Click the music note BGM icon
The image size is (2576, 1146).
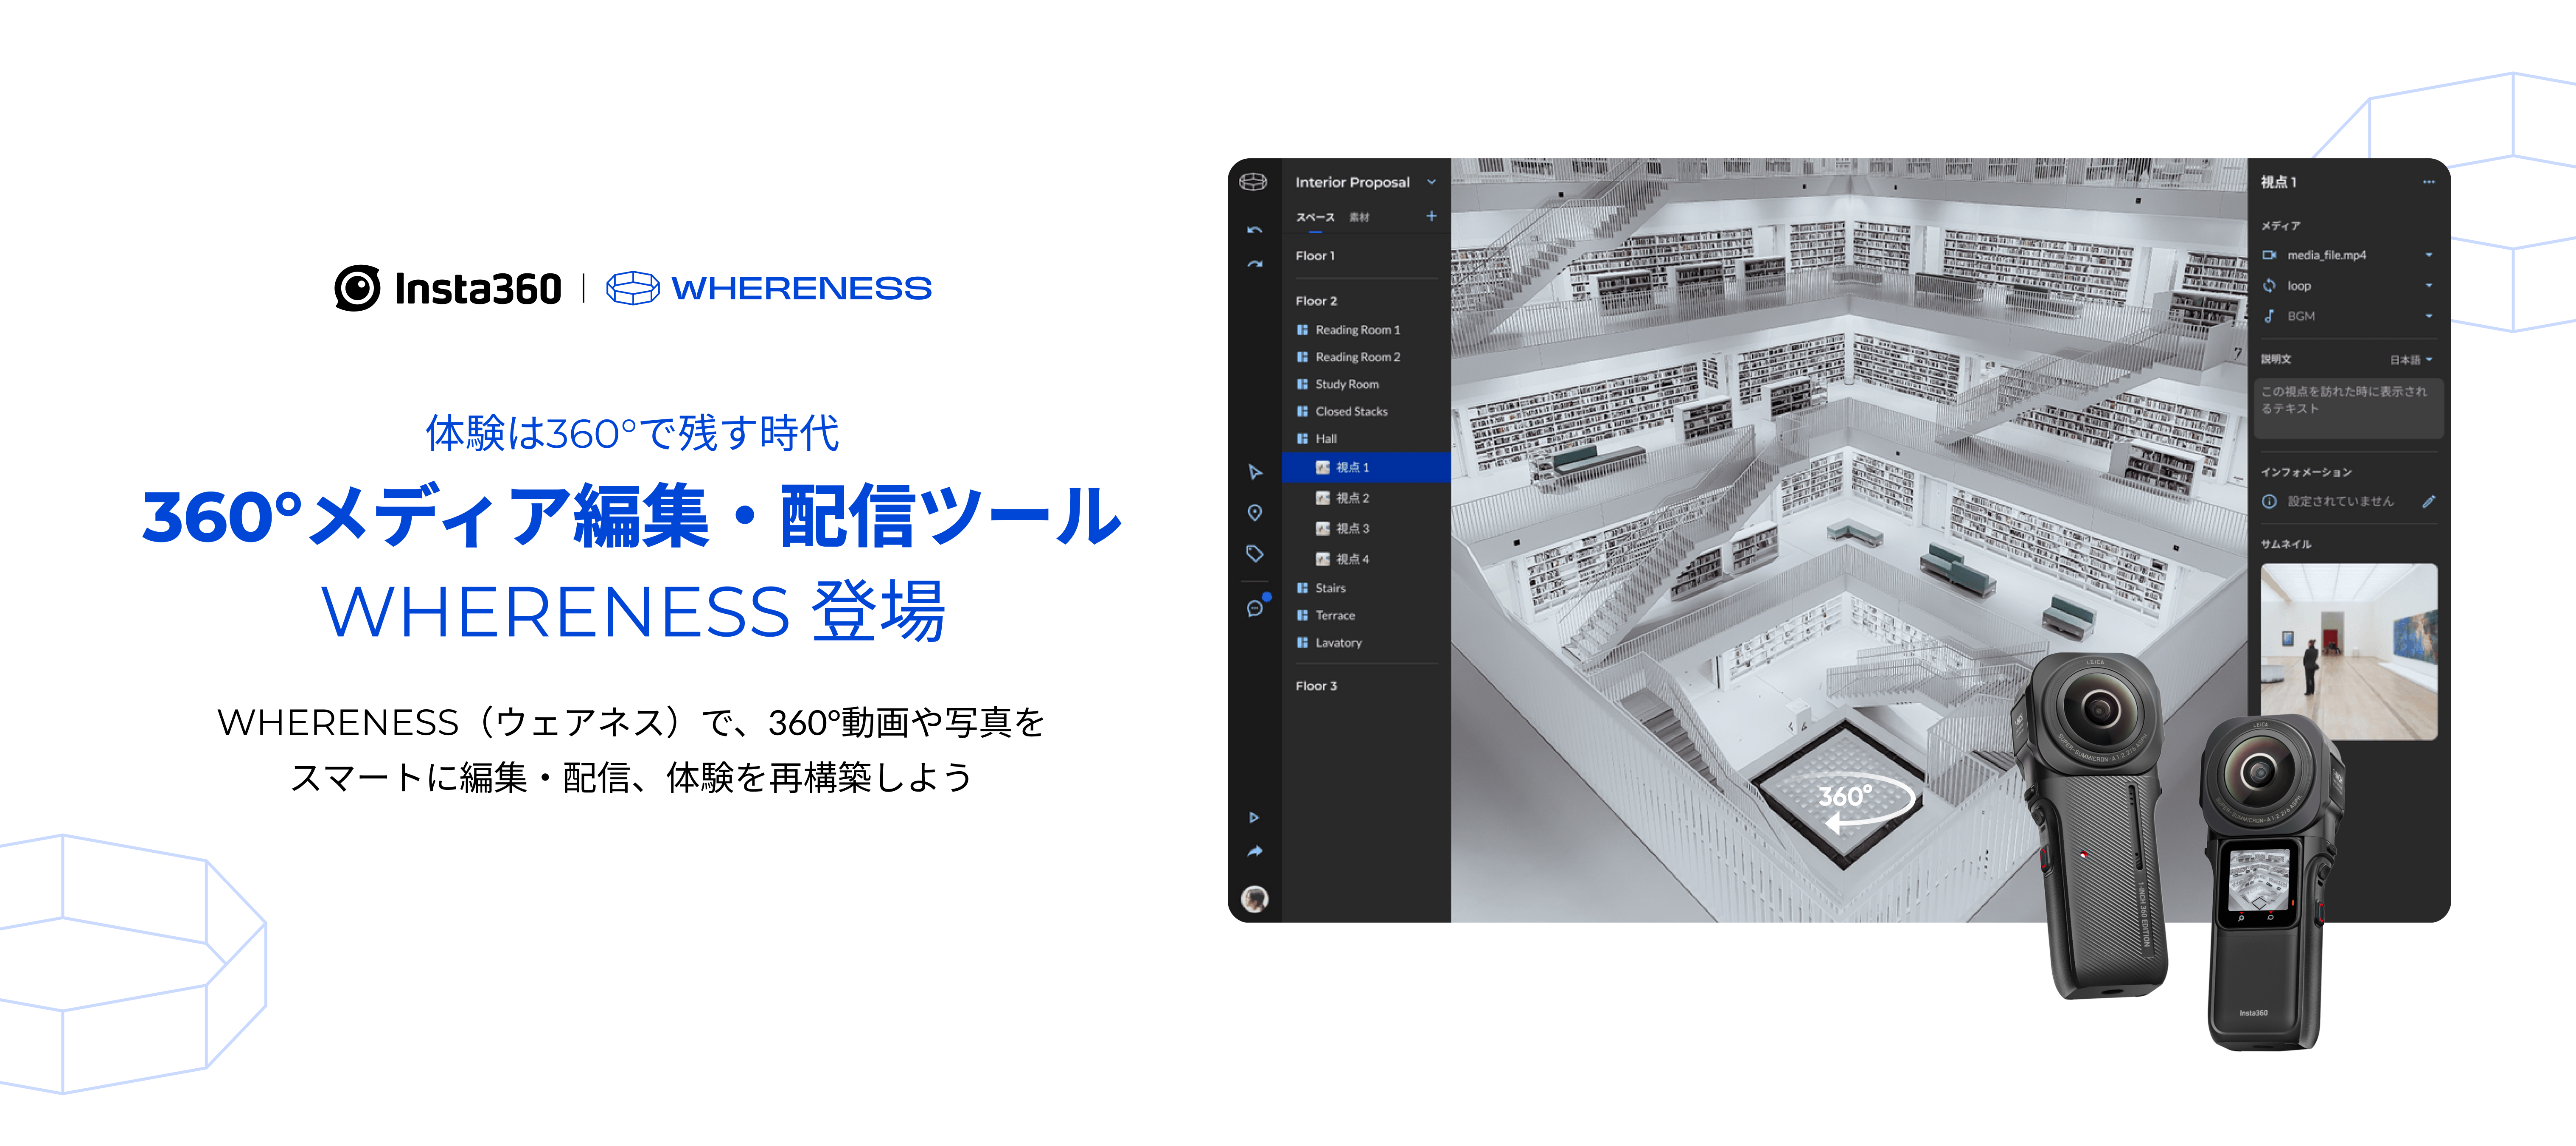[2269, 316]
